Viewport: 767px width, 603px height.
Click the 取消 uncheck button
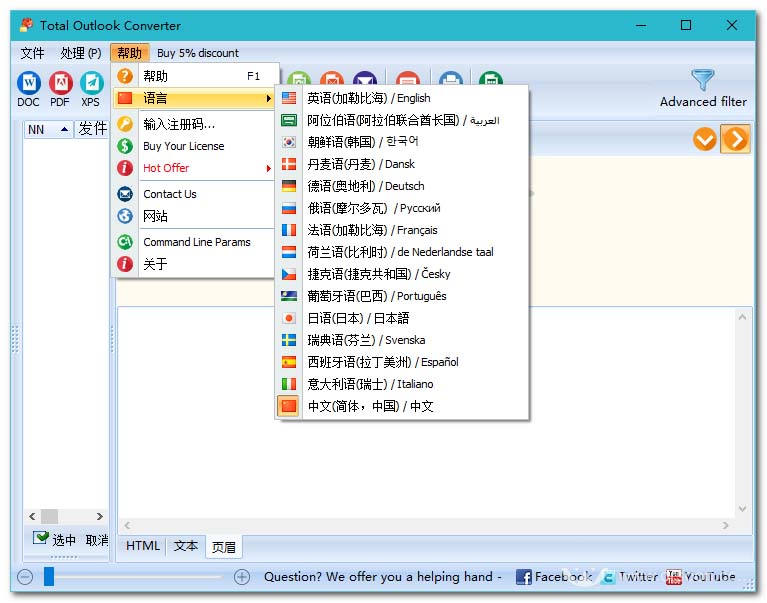click(x=96, y=540)
